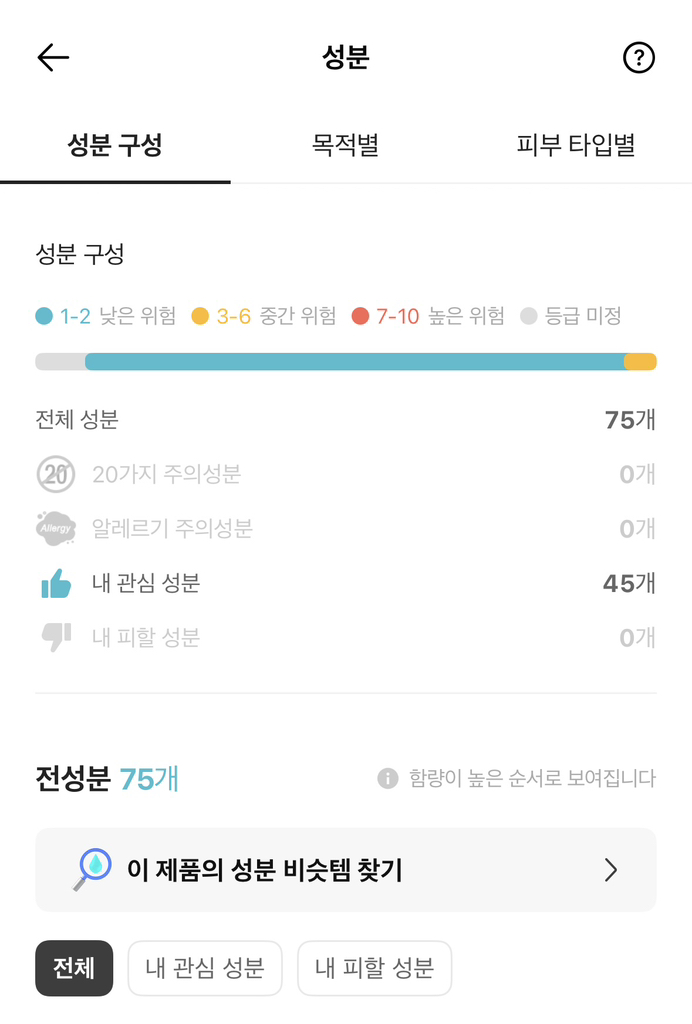Tap the back arrow to go back

[x=53, y=57]
